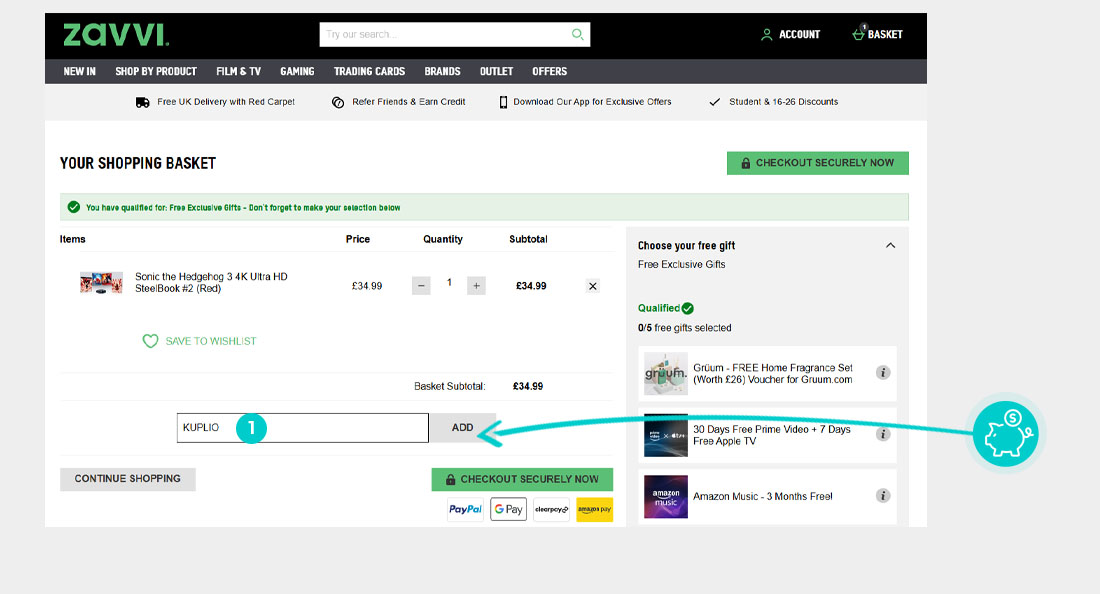Viewport: 1100px width, 594px height.
Task: Click the green Qualified check icon
Action: tap(688, 309)
